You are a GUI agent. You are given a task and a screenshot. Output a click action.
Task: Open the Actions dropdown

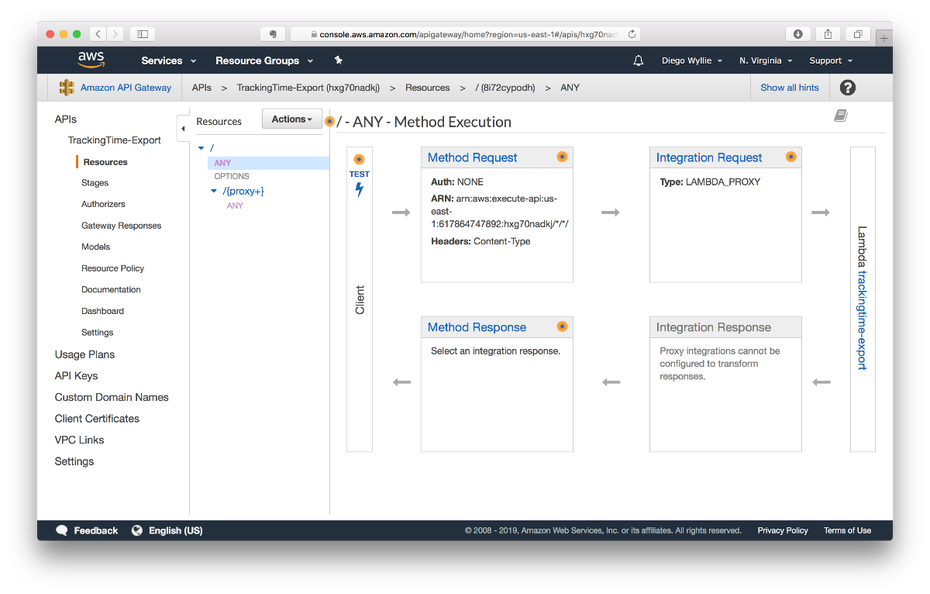(x=292, y=119)
